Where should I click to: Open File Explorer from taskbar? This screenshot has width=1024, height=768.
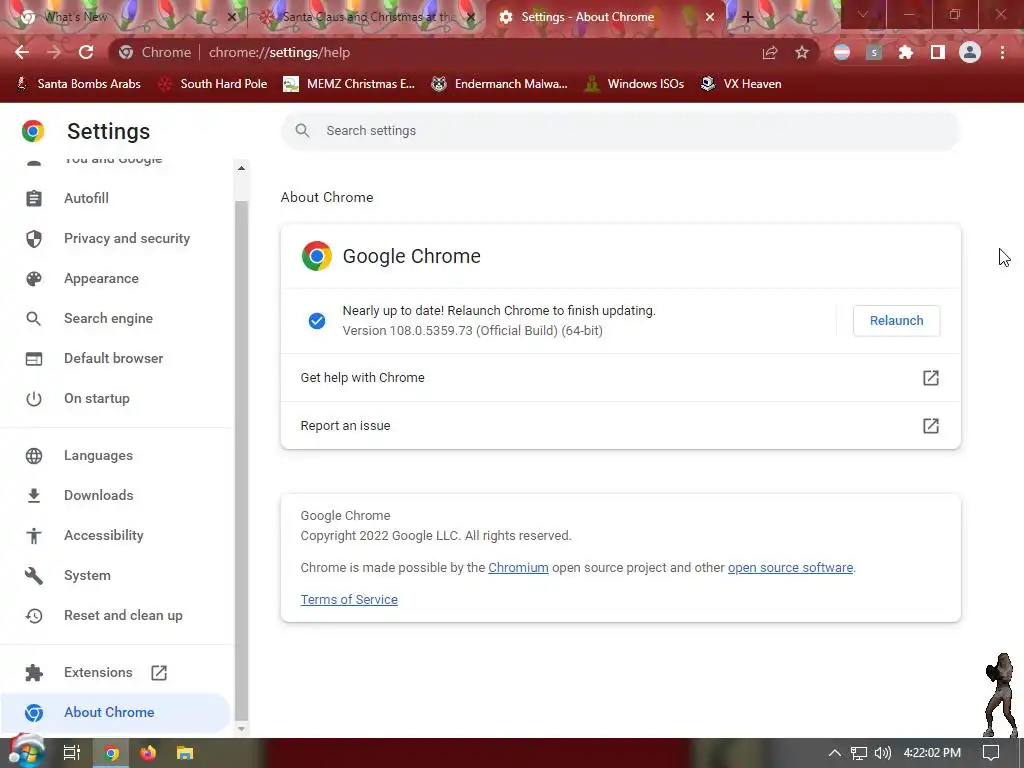pyautogui.click(x=185, y=753)
